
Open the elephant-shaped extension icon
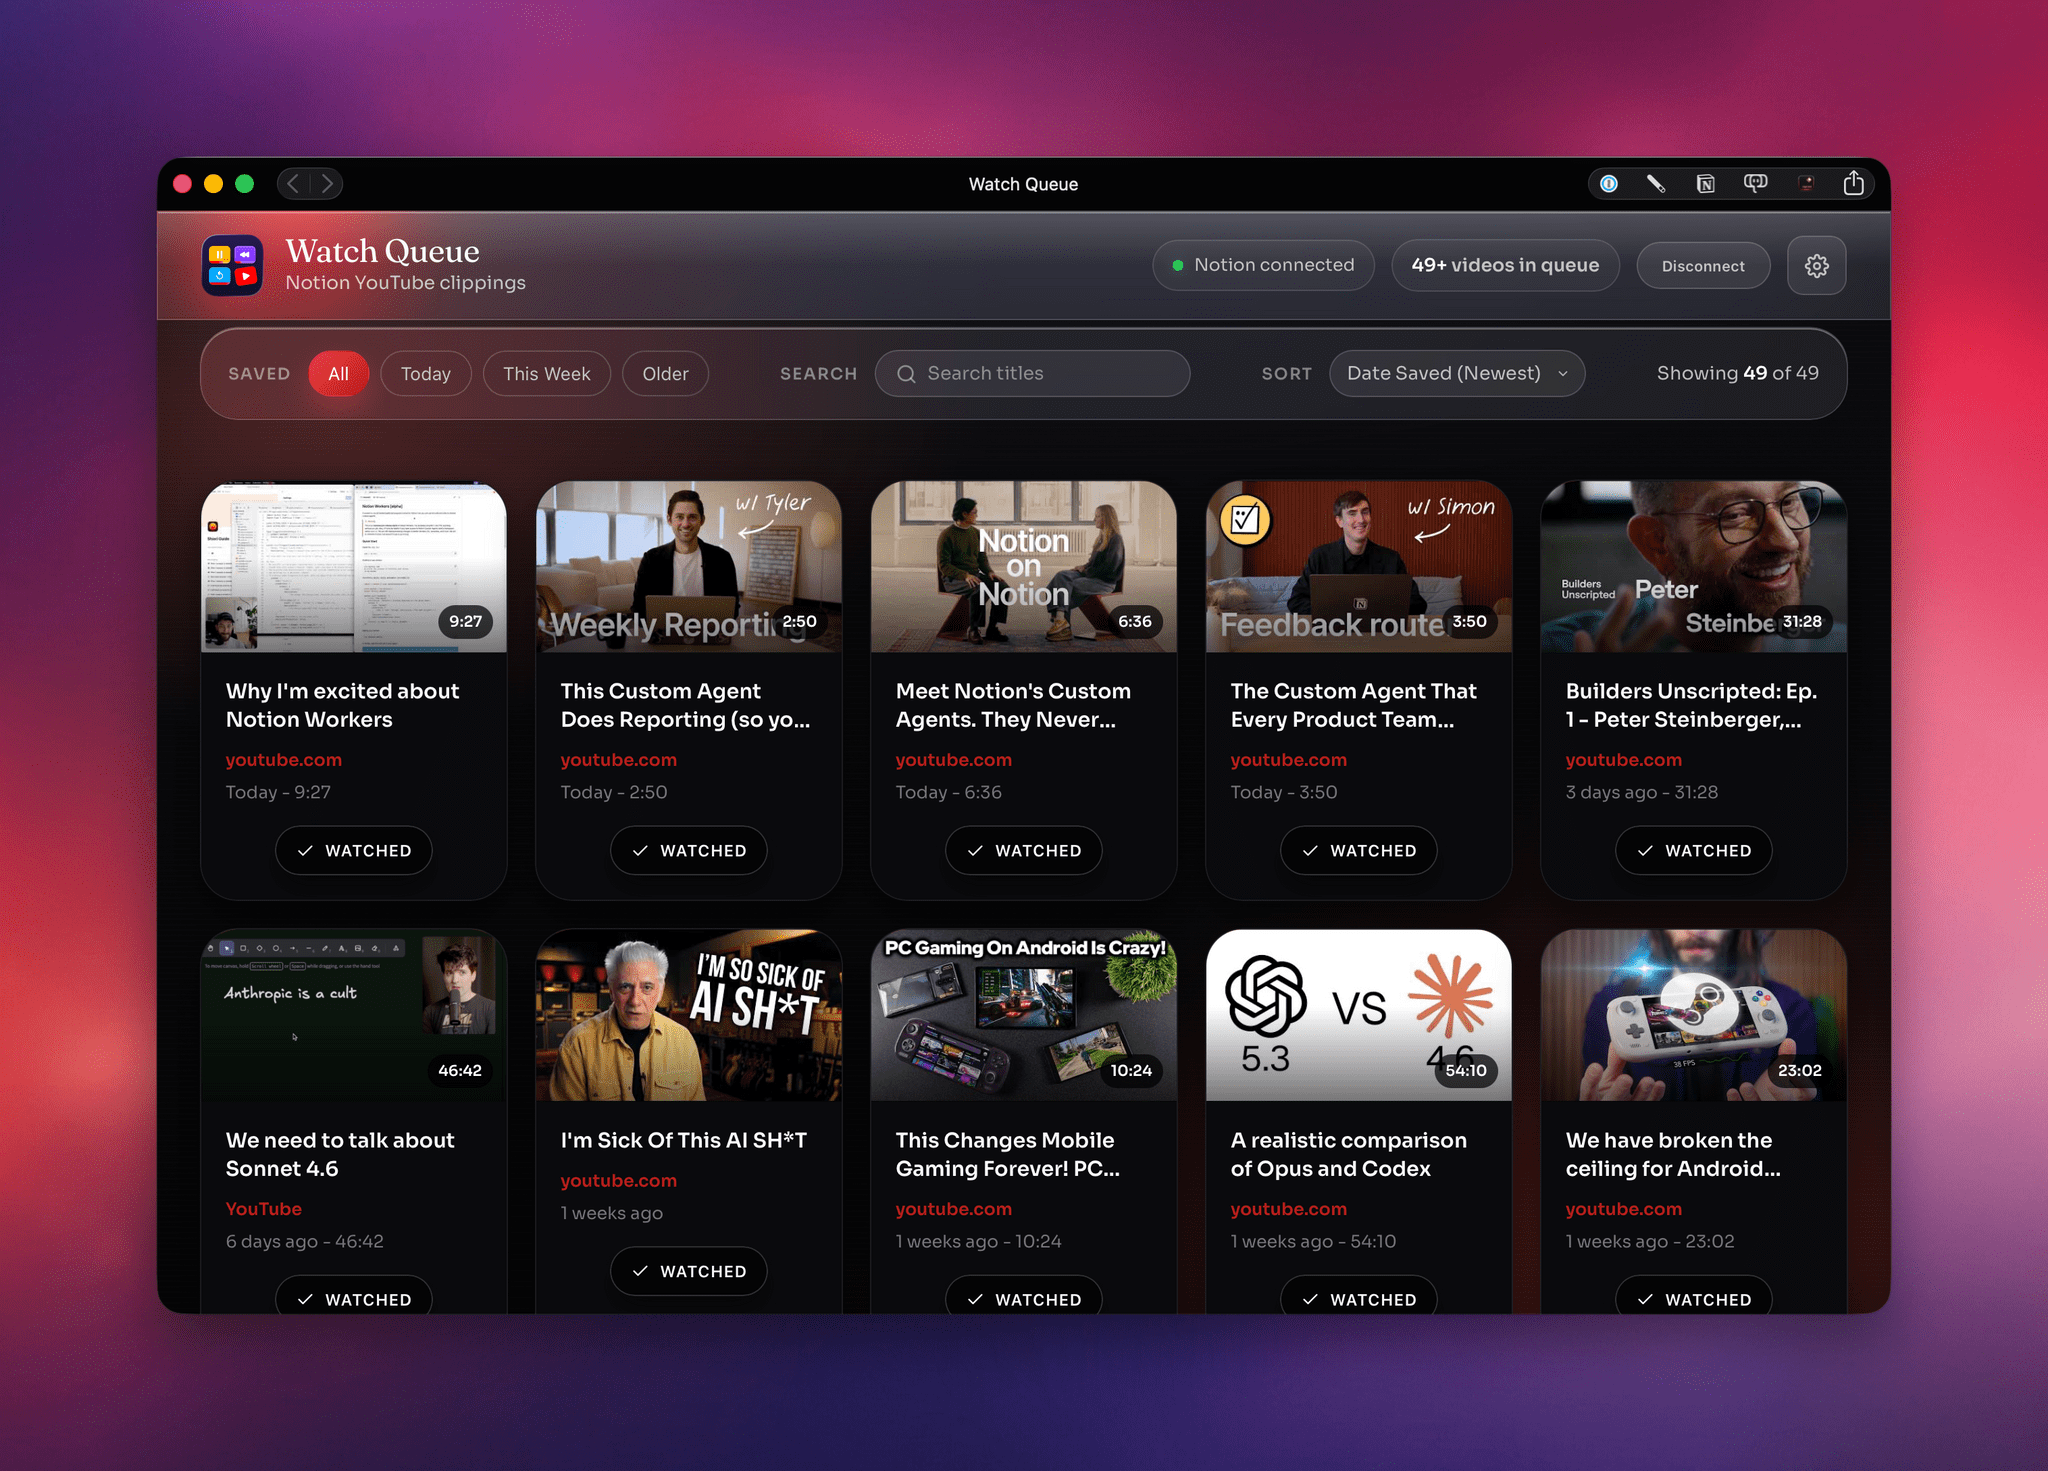tap(1755, 184)
